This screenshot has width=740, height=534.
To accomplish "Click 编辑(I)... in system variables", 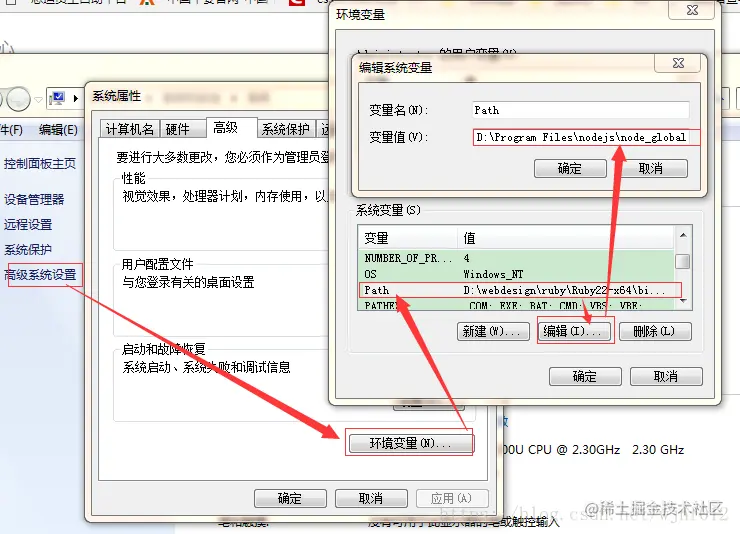I will click(574, 331).
